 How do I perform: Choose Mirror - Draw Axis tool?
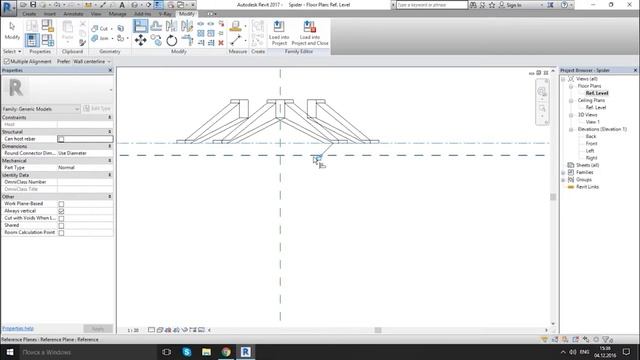click(187, 26)
